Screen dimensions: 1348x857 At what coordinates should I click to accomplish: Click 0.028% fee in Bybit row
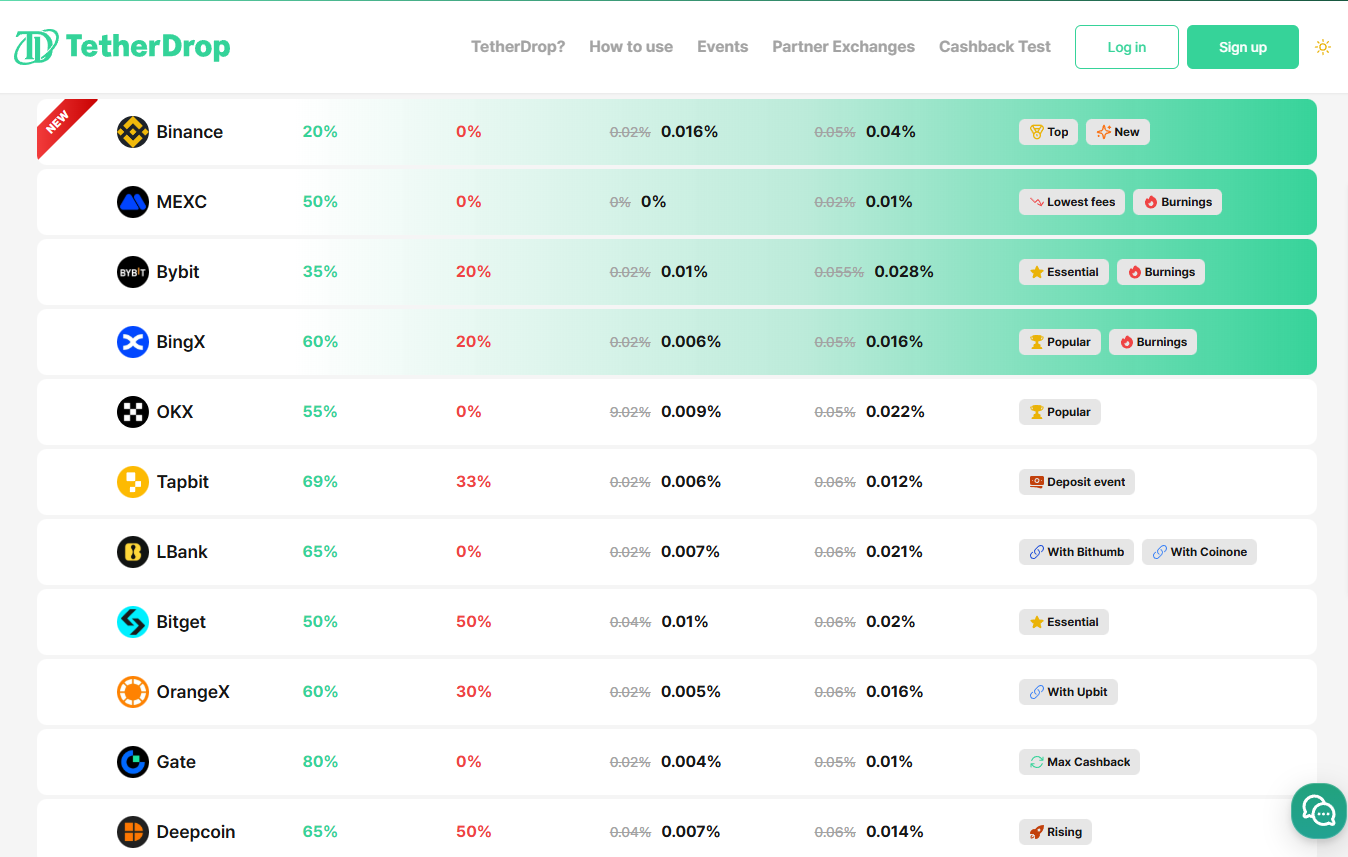(904, 272)
